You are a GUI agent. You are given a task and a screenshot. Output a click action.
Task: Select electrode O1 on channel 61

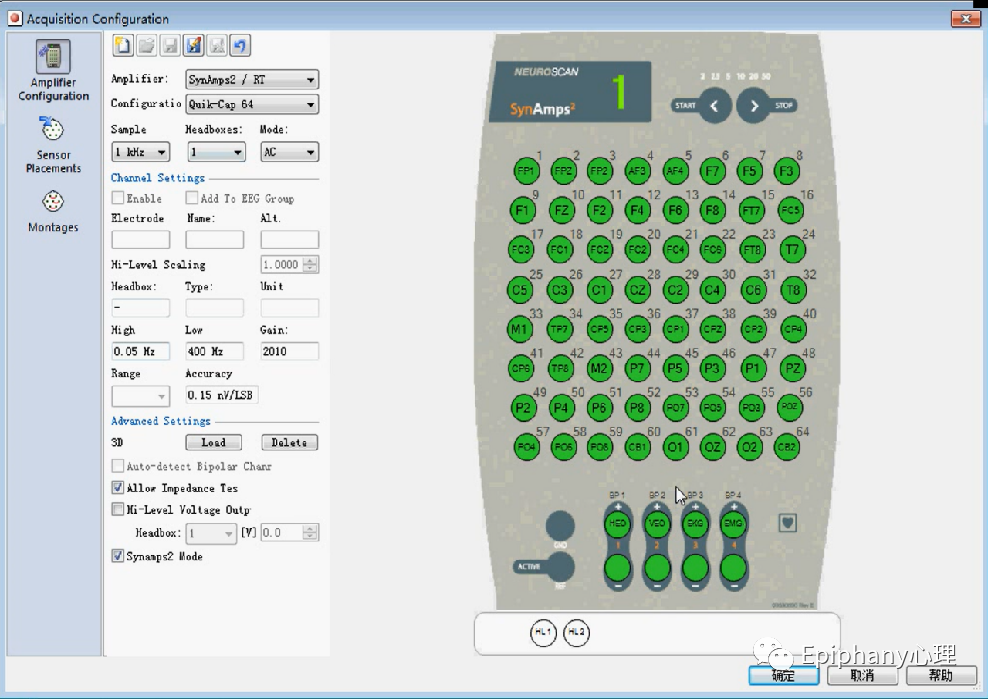point(675,447)
